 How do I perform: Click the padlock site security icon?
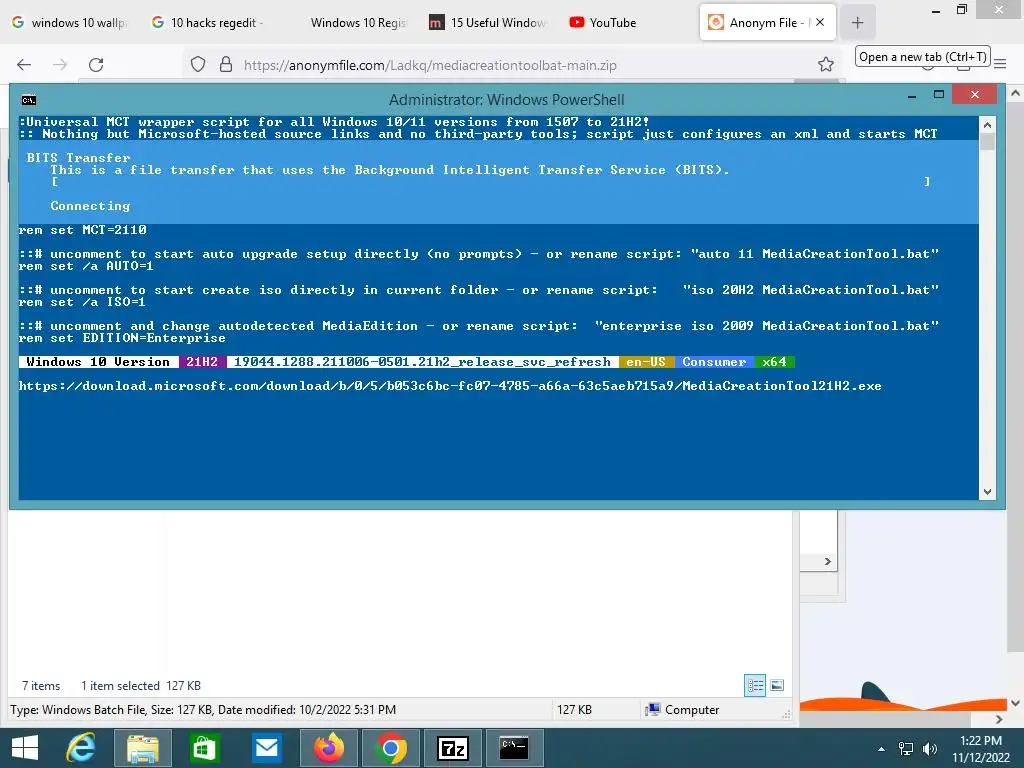click(226, 64)
